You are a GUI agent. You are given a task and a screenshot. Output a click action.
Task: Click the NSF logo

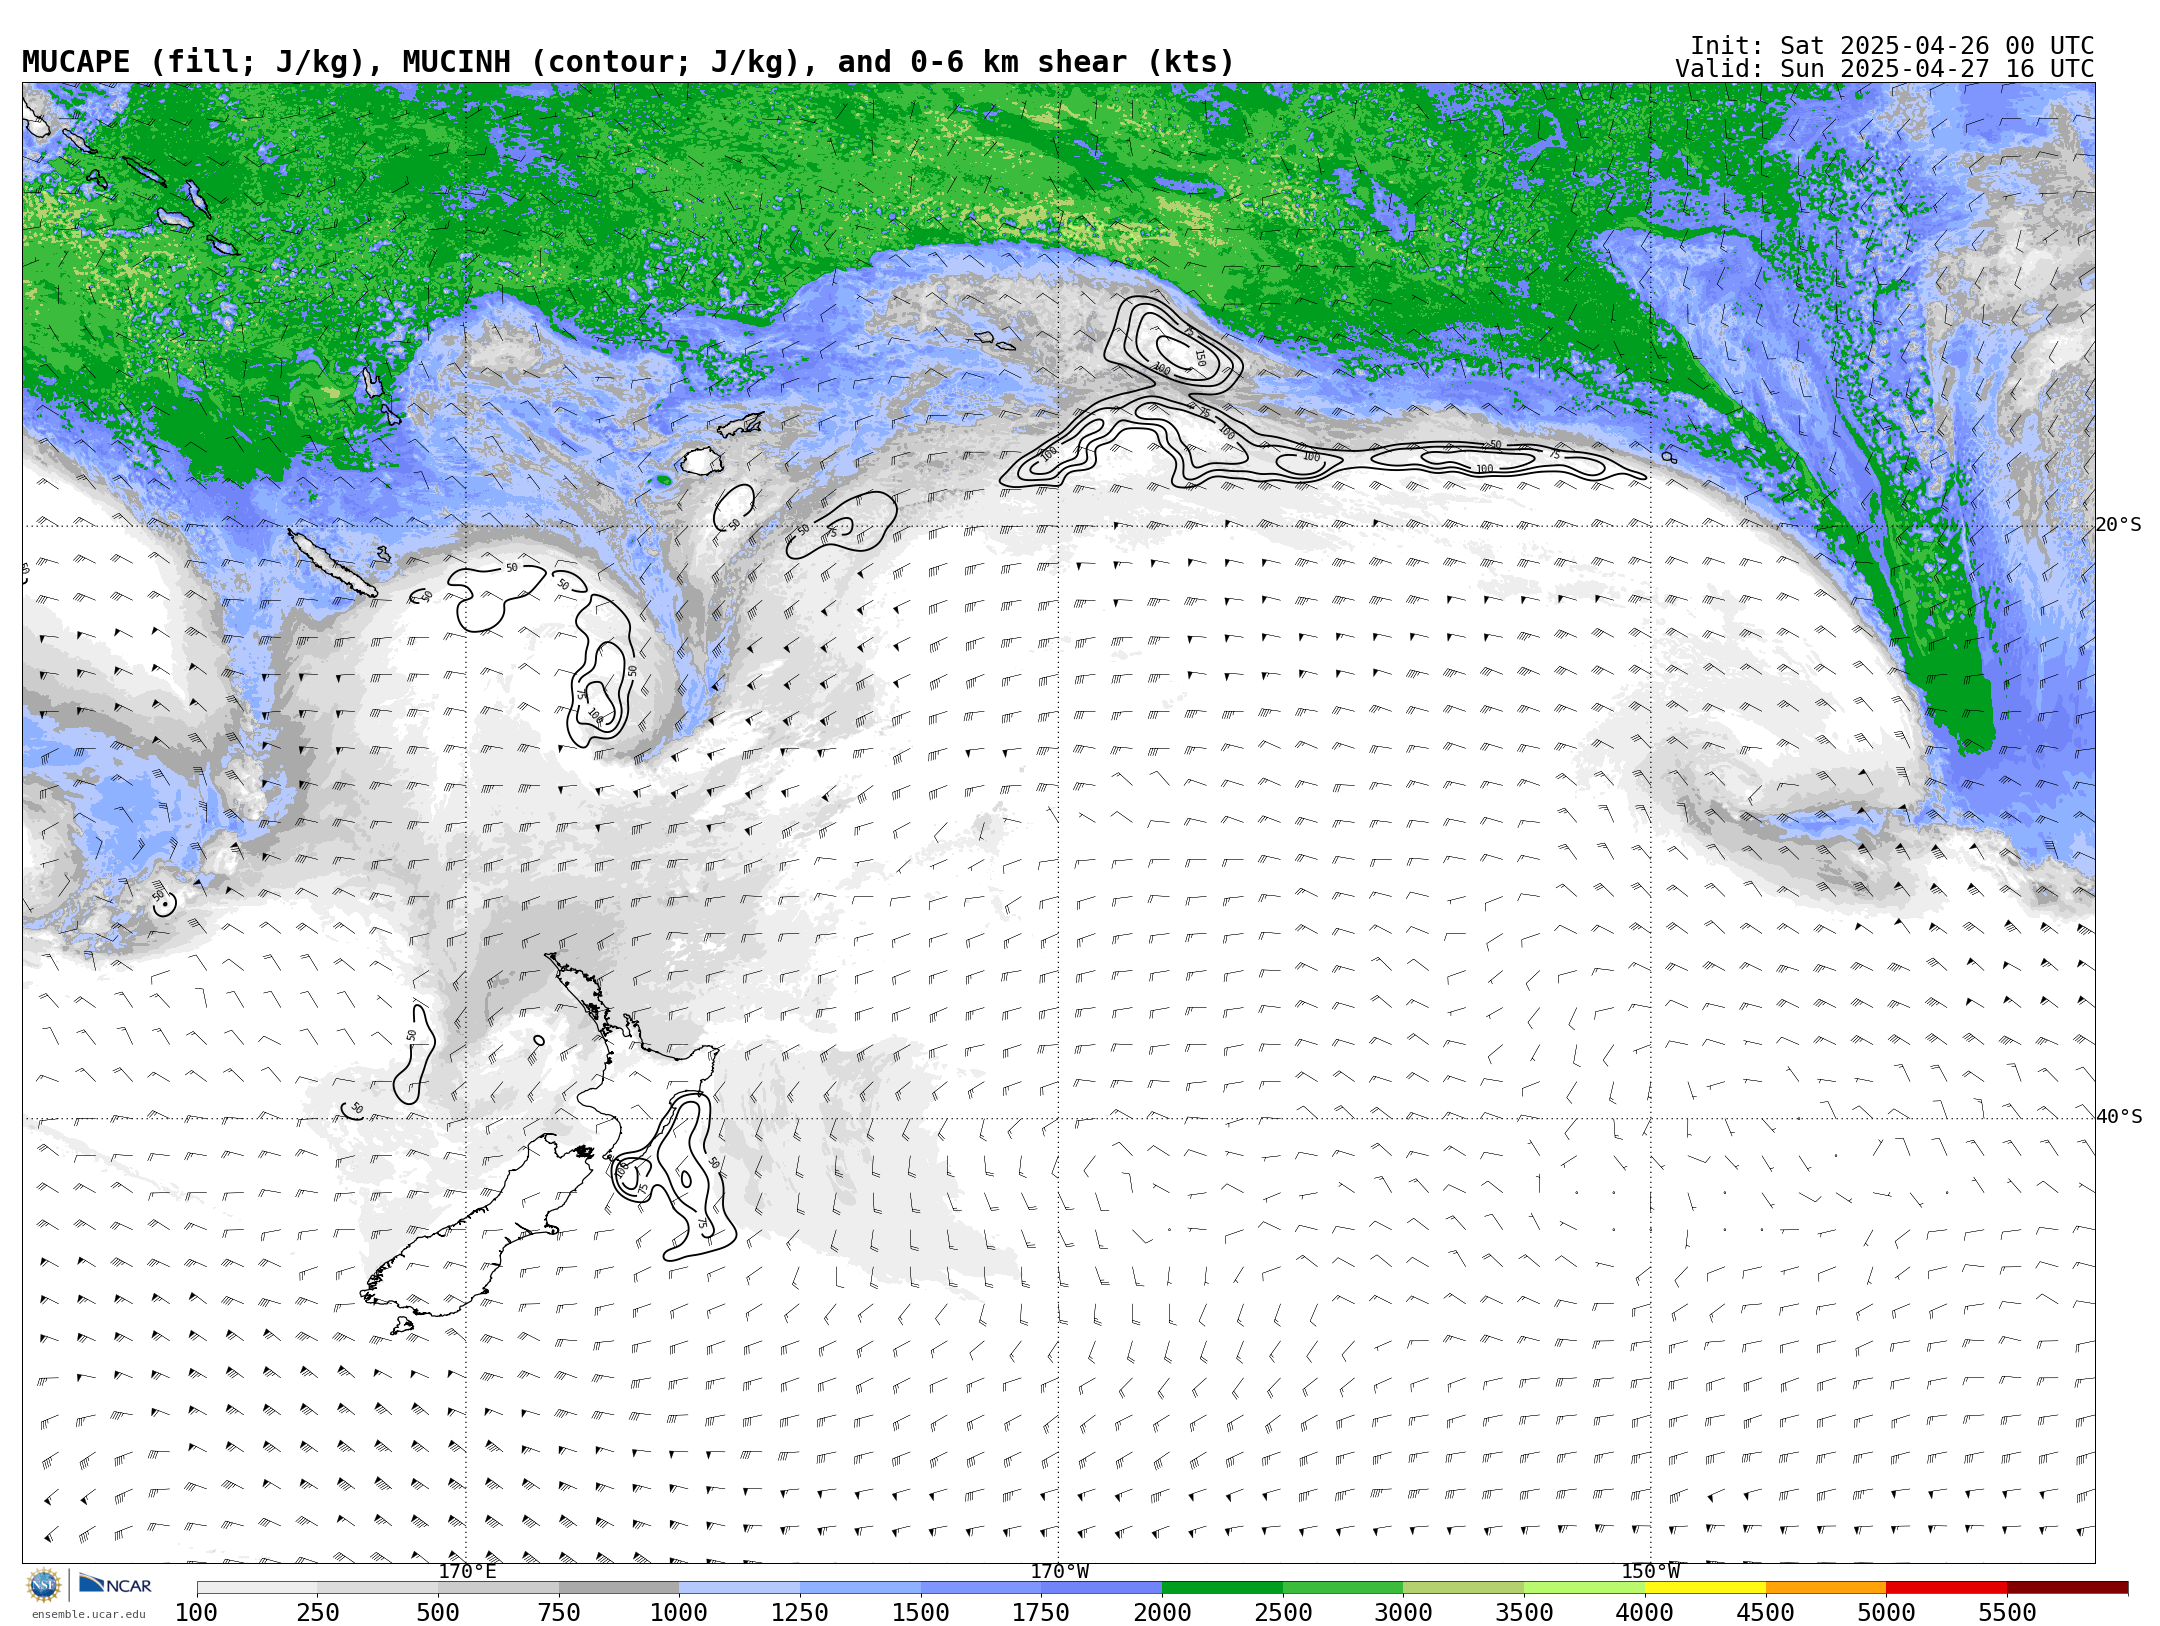(44, 1585)
